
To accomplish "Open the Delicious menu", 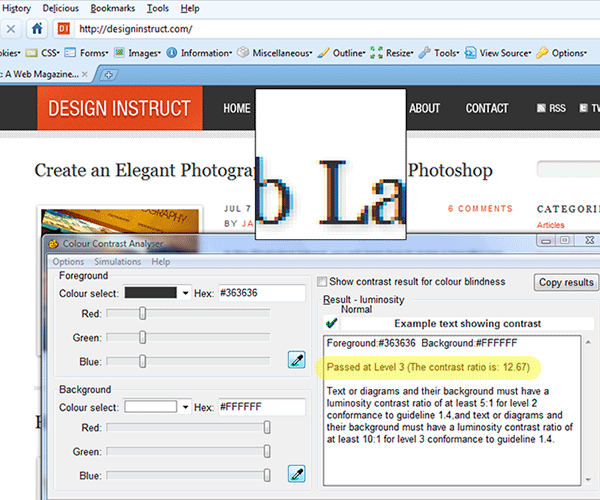I will [60, 8].
